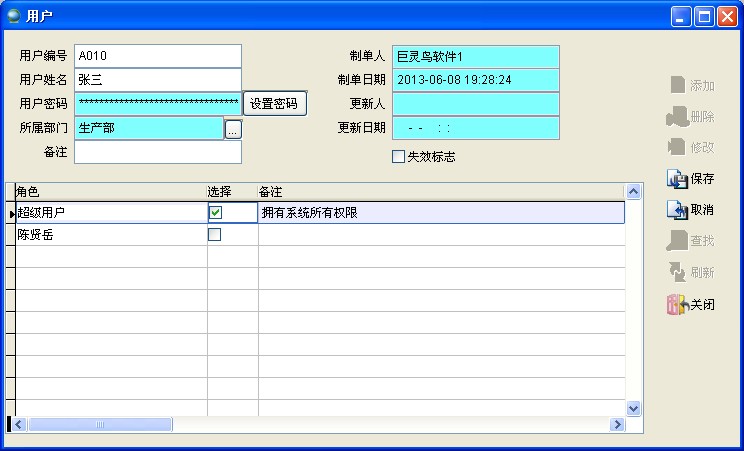Screen dimensions: 744x451
Task: Click the 角色 column header
Action: (x=110, y=191)
